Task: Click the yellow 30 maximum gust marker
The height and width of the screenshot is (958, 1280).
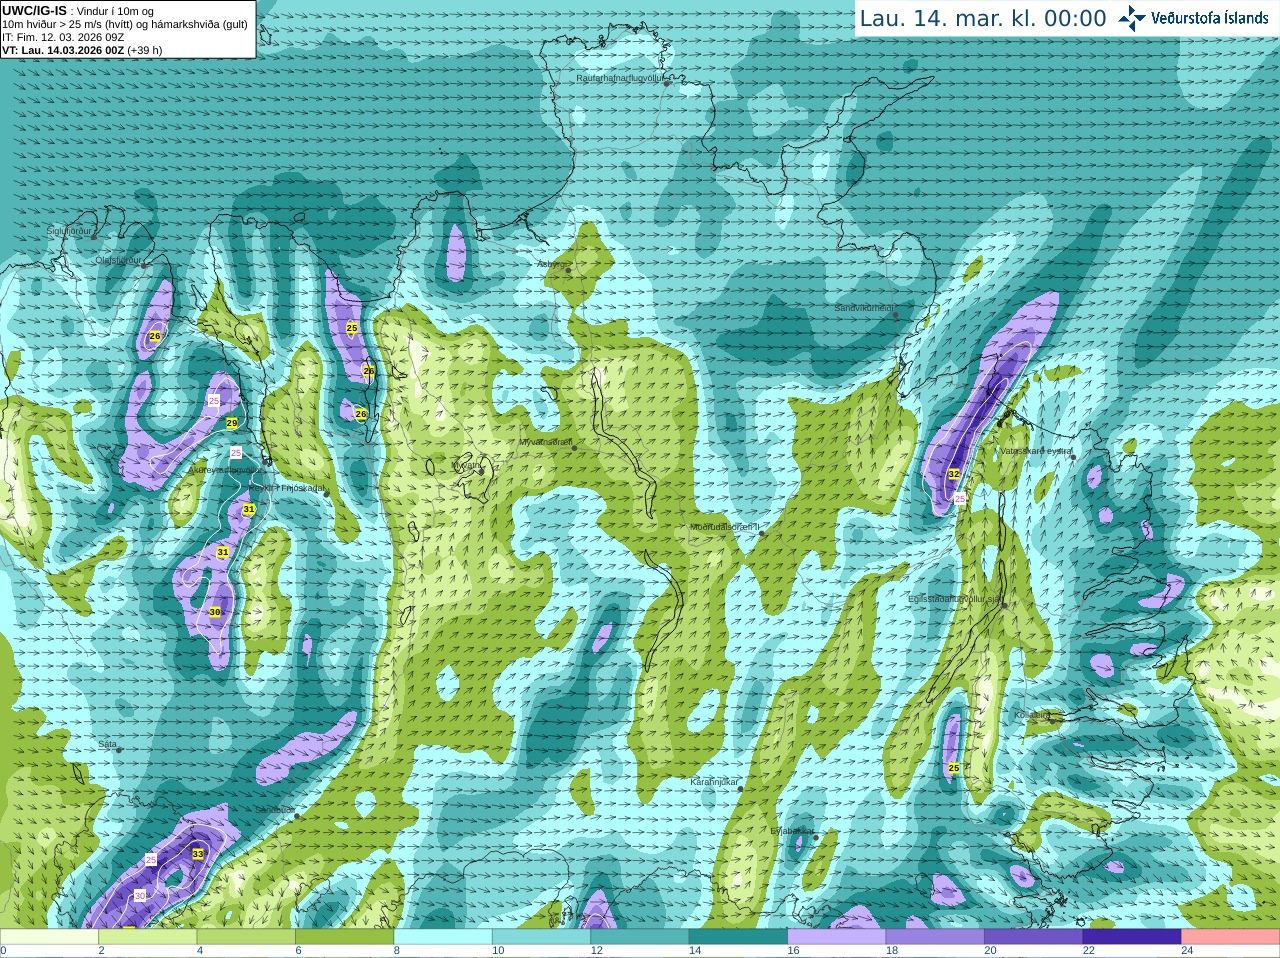Action: click(x=215, y=612)
